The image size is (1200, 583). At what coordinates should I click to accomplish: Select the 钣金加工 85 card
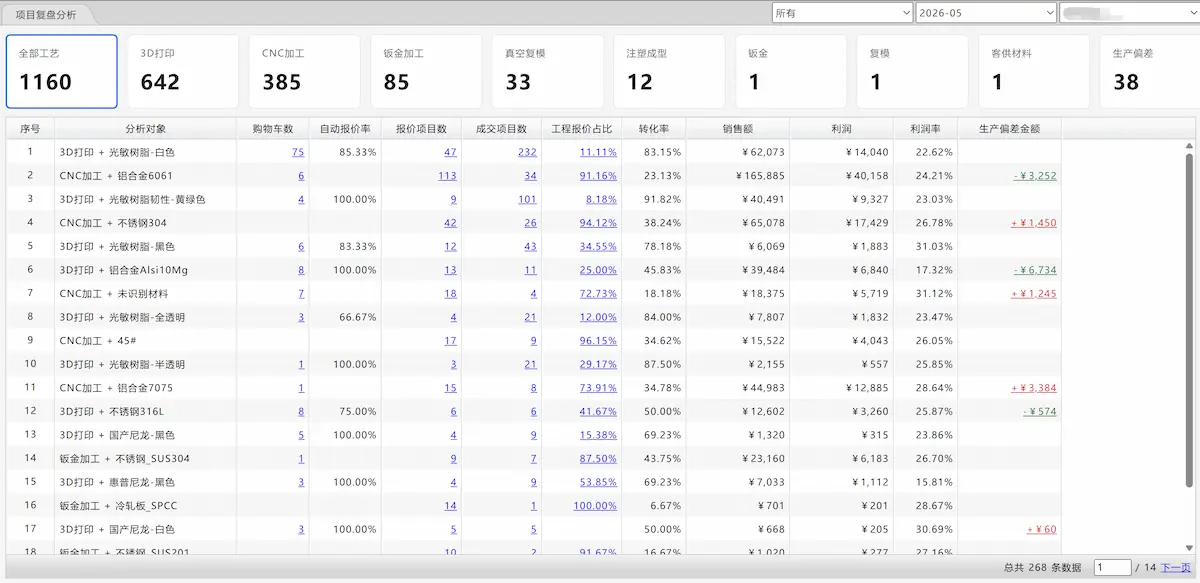coord(426,72)
